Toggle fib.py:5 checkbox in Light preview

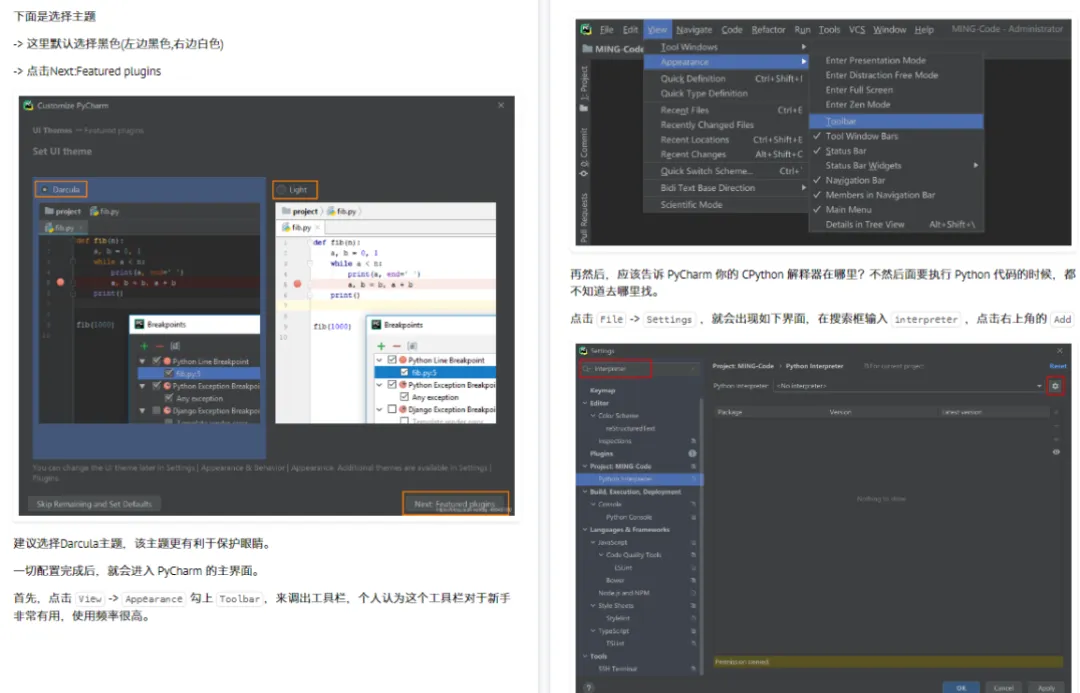(404, 372)
